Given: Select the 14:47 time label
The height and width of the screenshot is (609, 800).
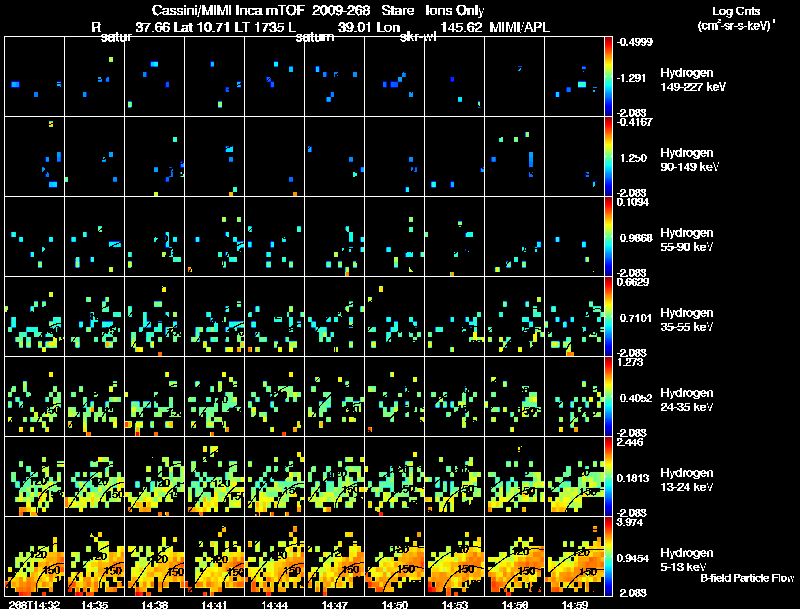Looking at the screenshot, I should [335, 604].
